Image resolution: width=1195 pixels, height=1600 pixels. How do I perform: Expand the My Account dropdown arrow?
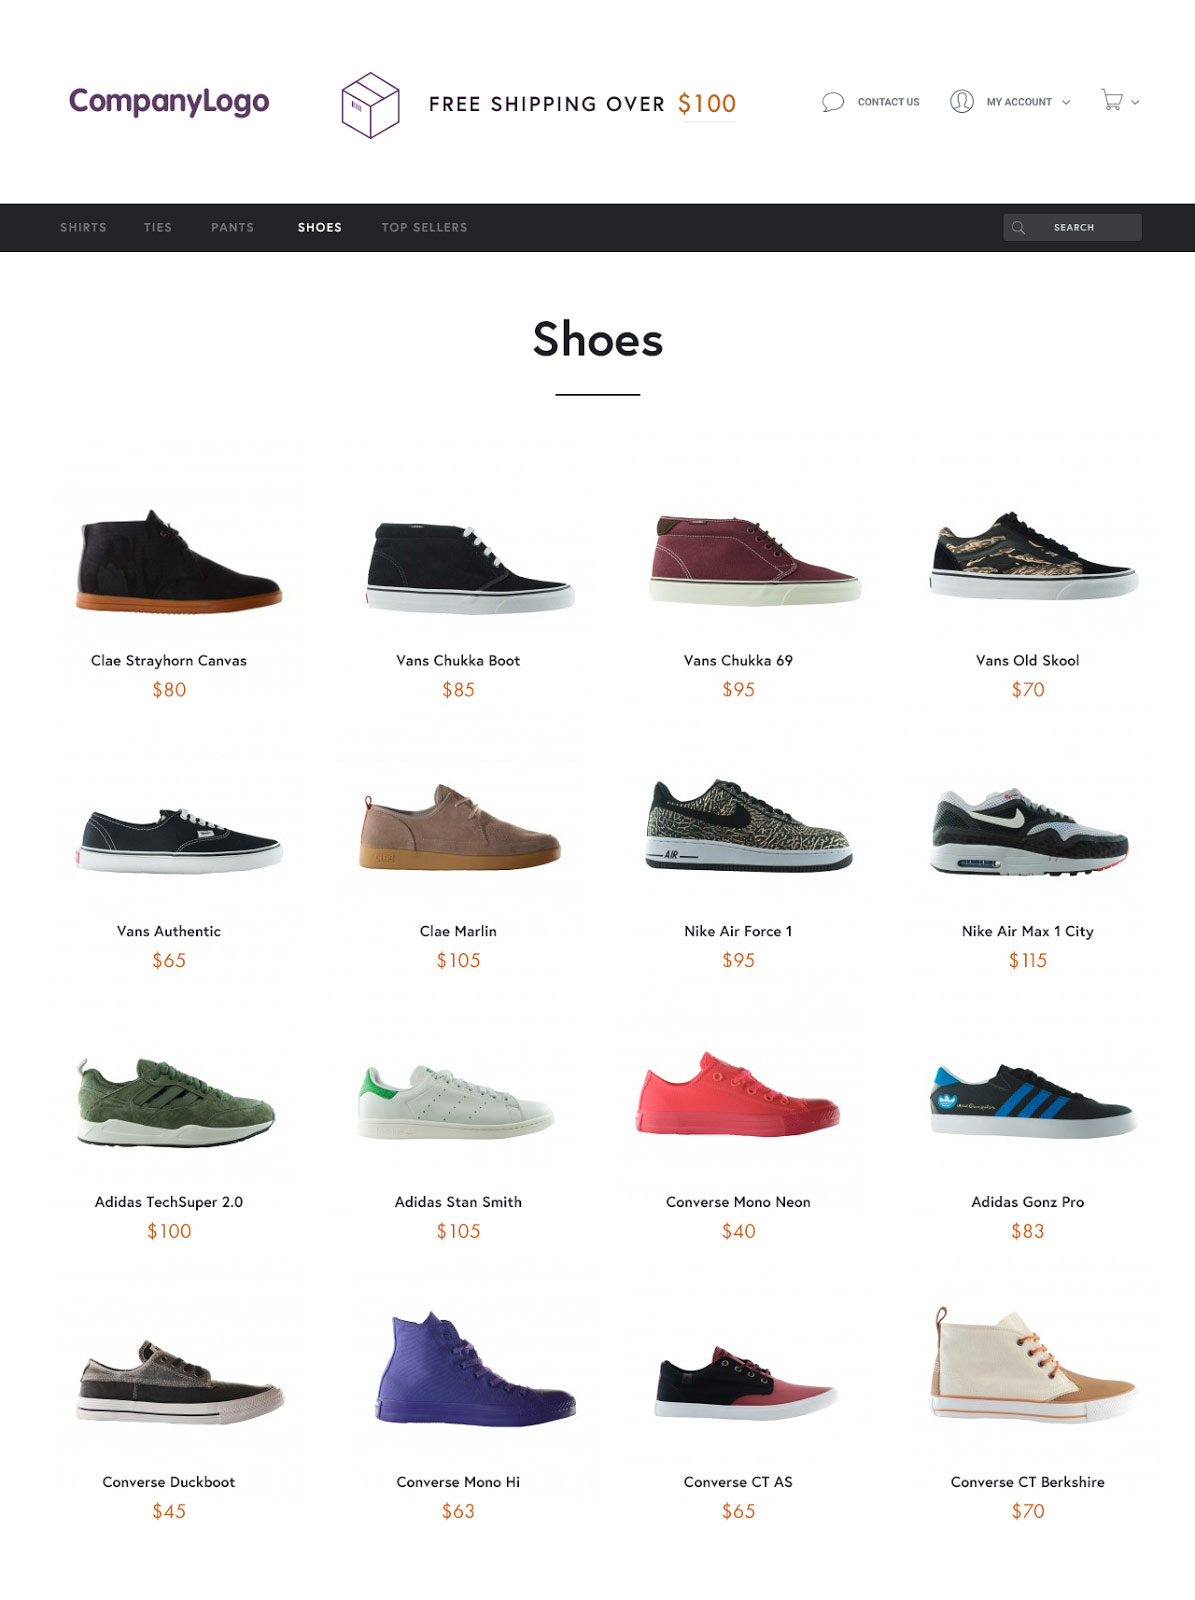(1066, 102)
